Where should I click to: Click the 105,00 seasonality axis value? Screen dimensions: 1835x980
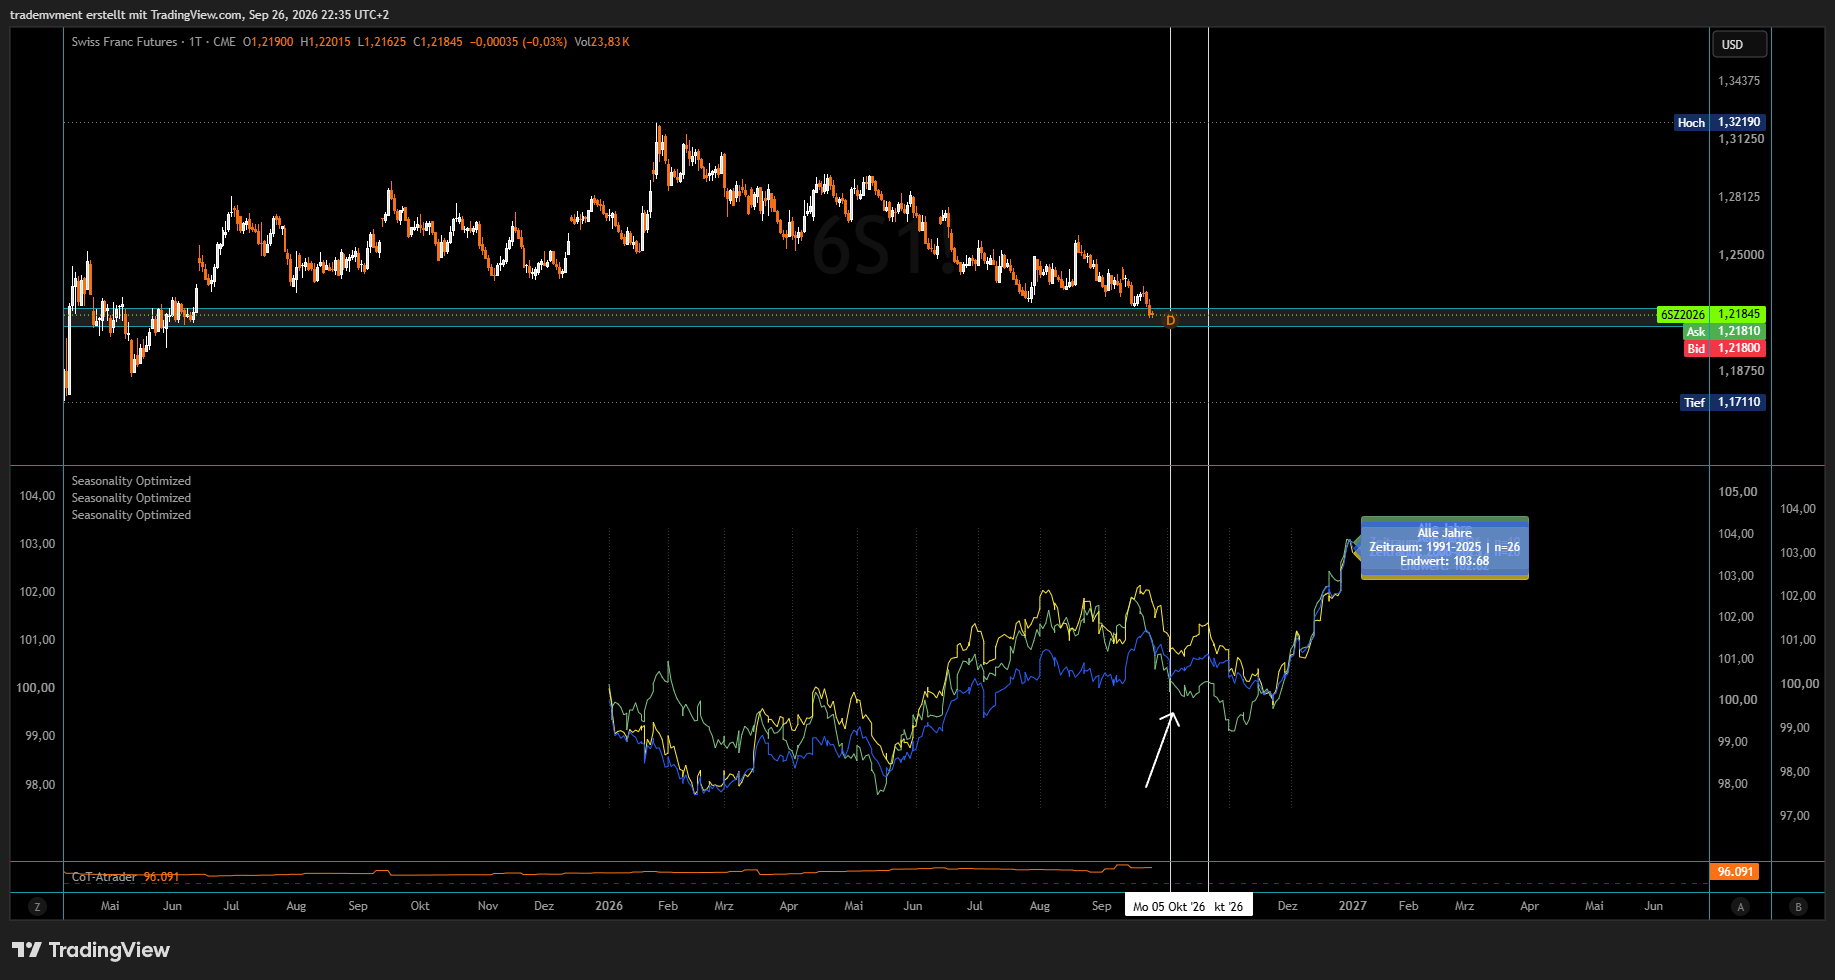tap(1737, 492)
